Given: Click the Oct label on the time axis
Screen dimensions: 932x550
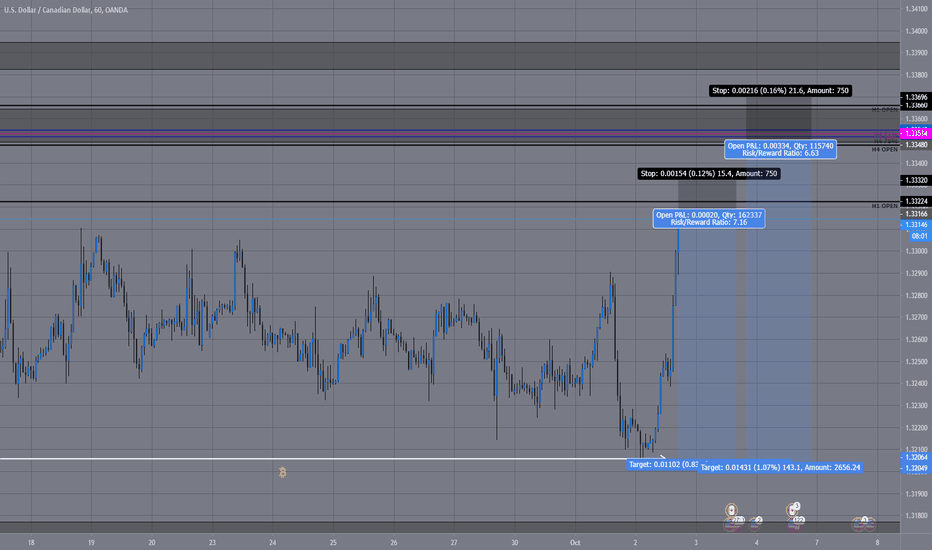Looking at the screenshot, I should [575, 543].
